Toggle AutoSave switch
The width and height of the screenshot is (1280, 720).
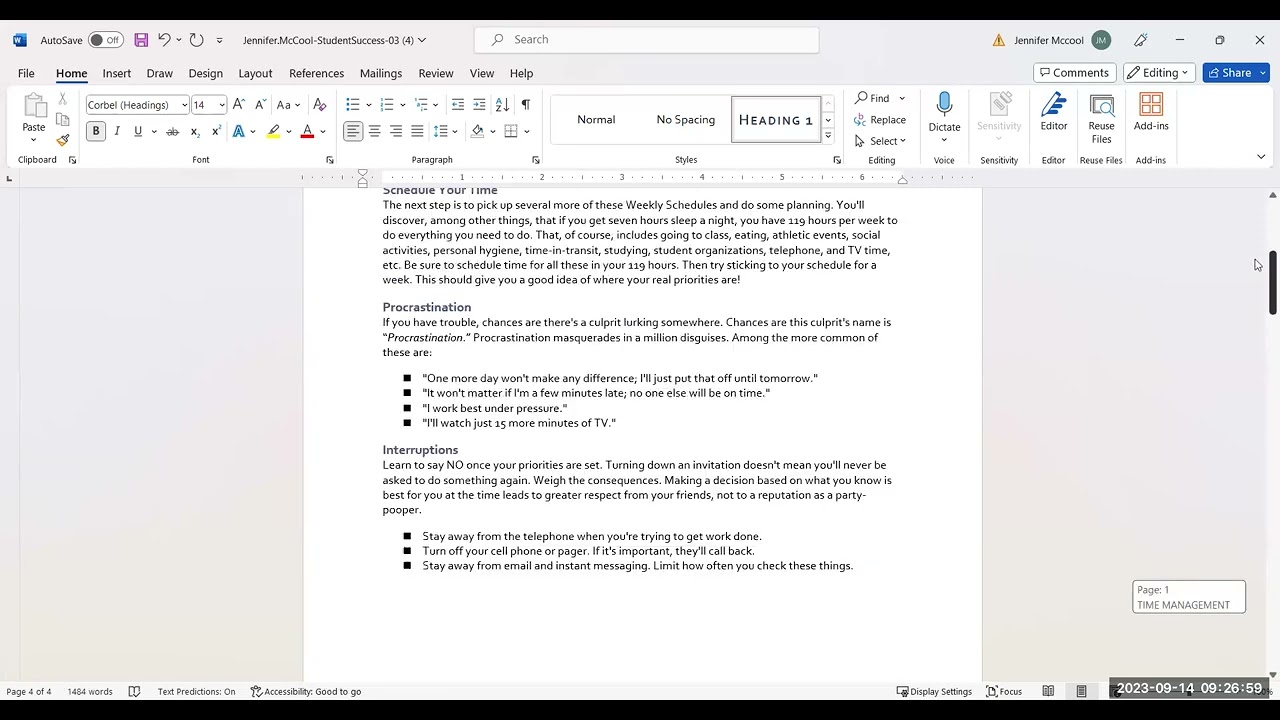pos(105,40)
